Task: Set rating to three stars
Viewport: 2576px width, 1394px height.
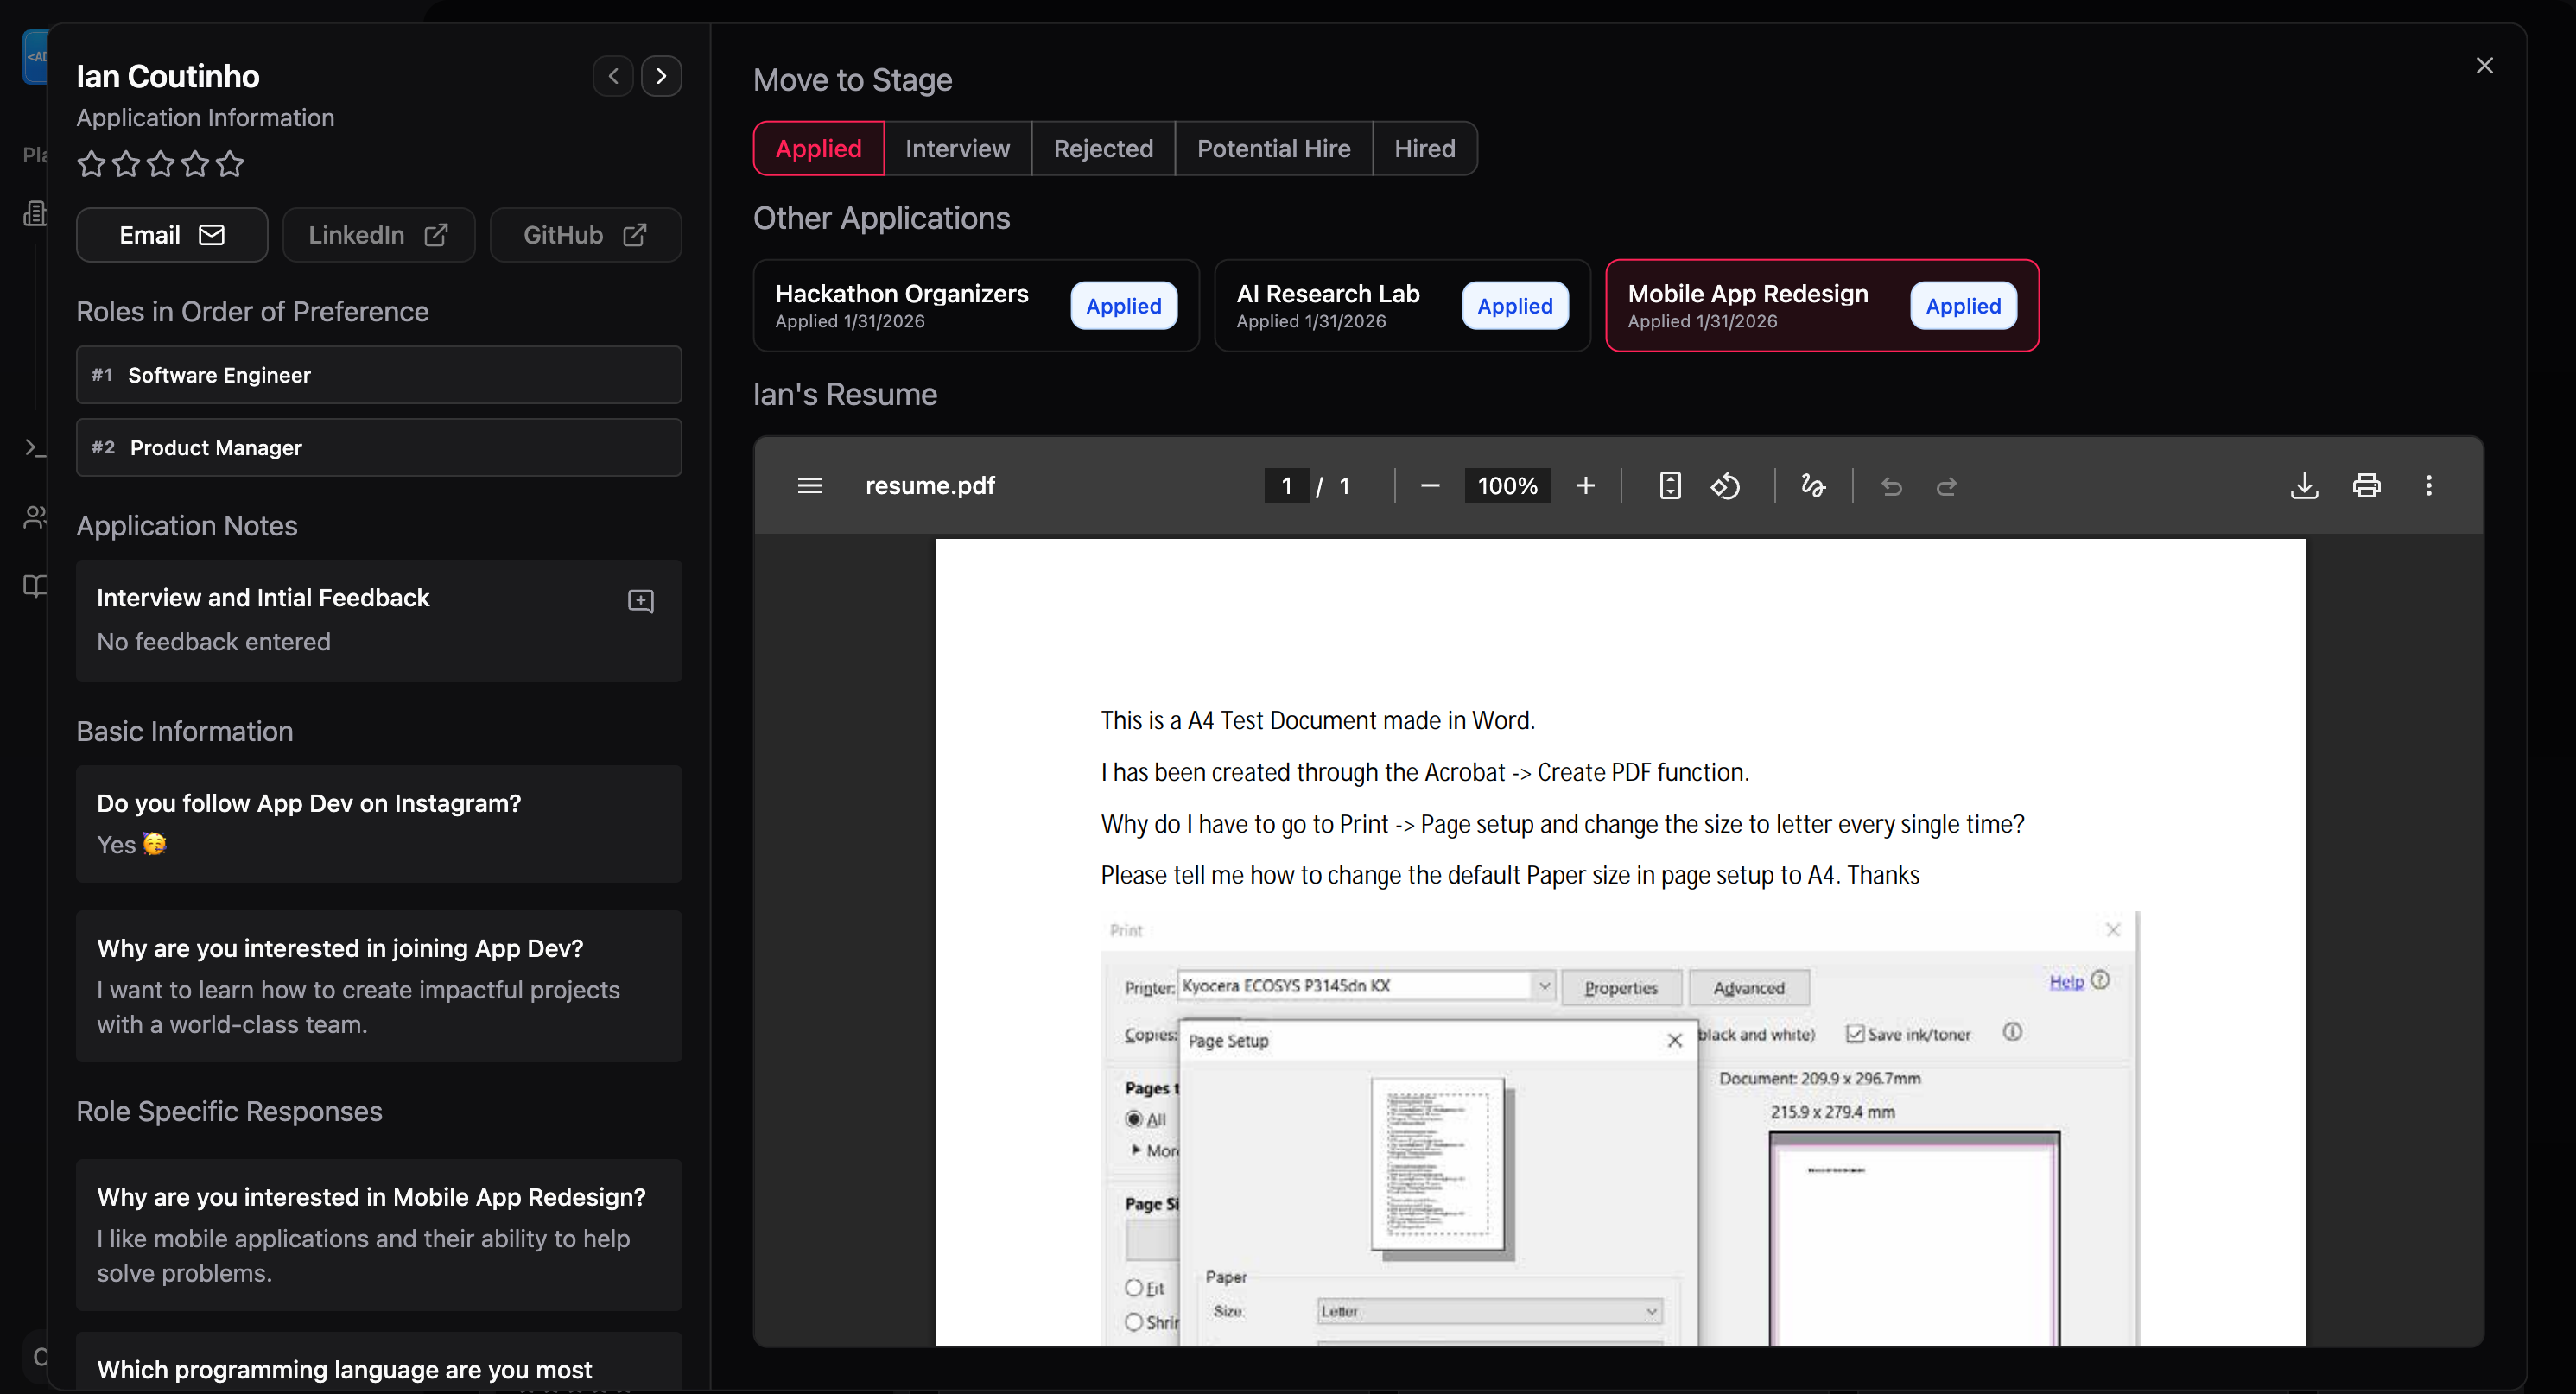Action: click(x=160, y=163)
